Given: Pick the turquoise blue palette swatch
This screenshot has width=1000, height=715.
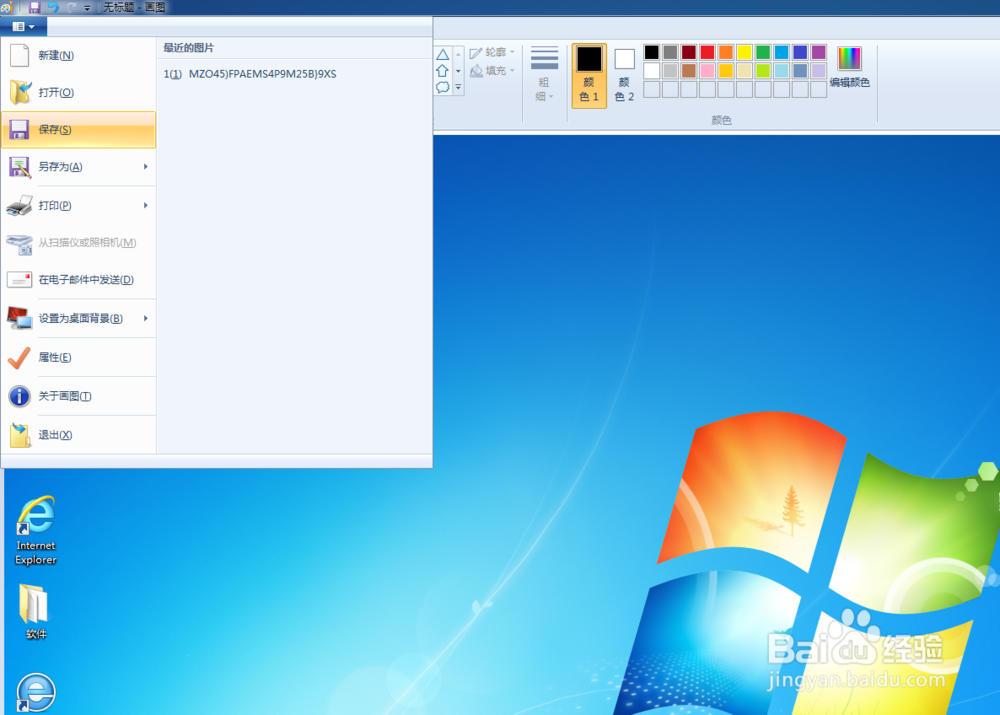Looking at the screenshot, I should pos(781,52).
